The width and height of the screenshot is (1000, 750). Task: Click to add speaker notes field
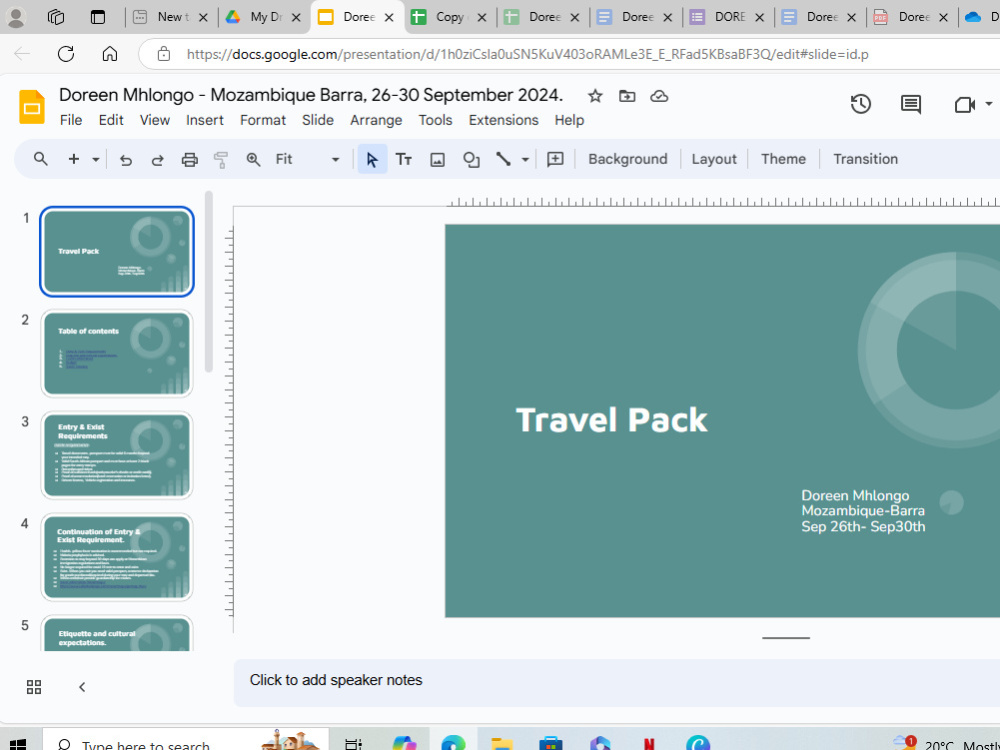pos(617,682)
